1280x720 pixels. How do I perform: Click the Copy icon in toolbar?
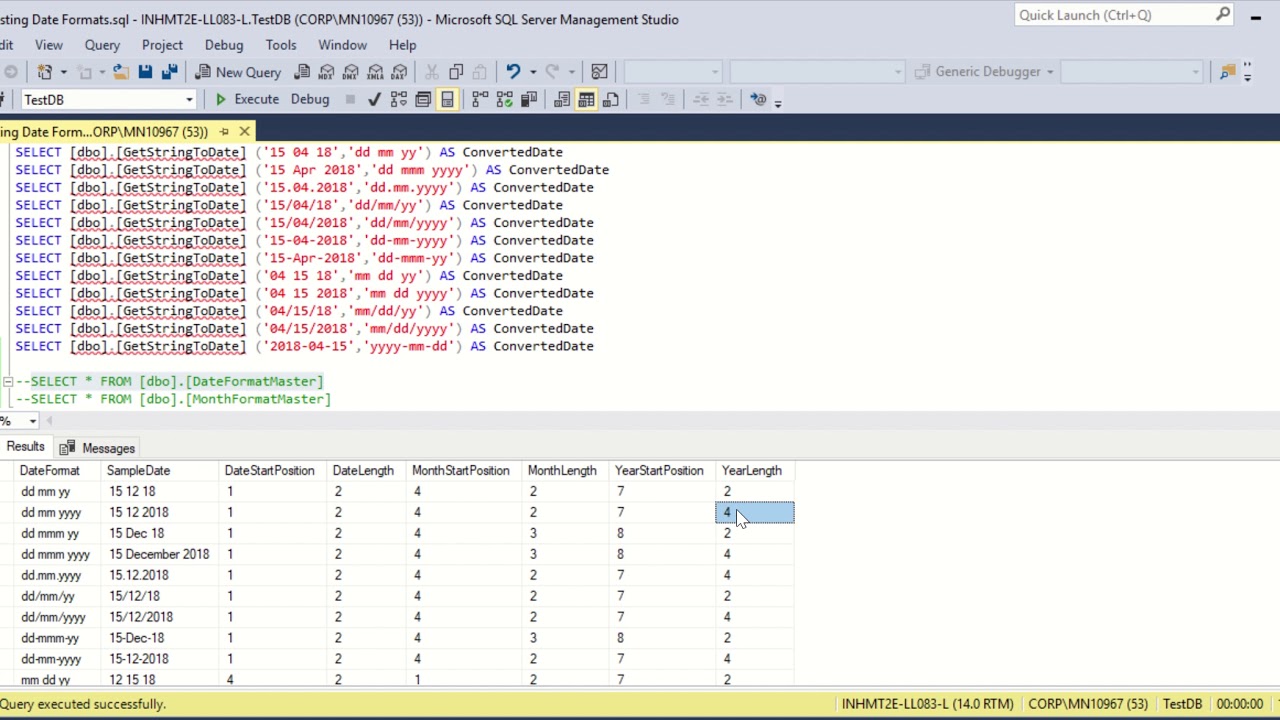(x=456, y=71)
